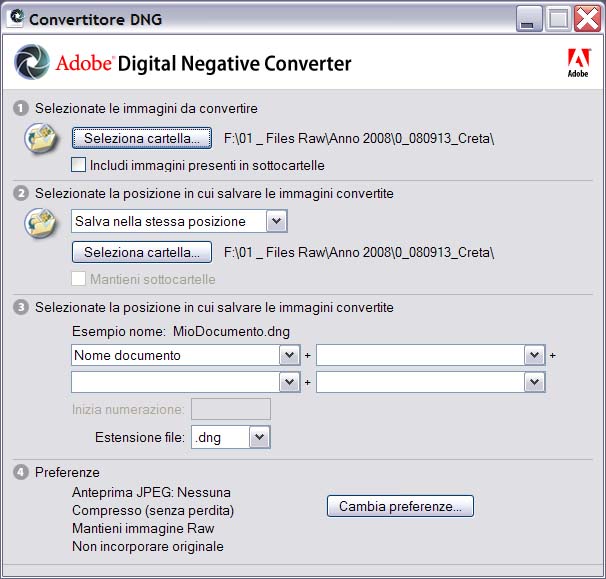
Task: Click the red Adobe logo at top right
Action: click(578, 63)
